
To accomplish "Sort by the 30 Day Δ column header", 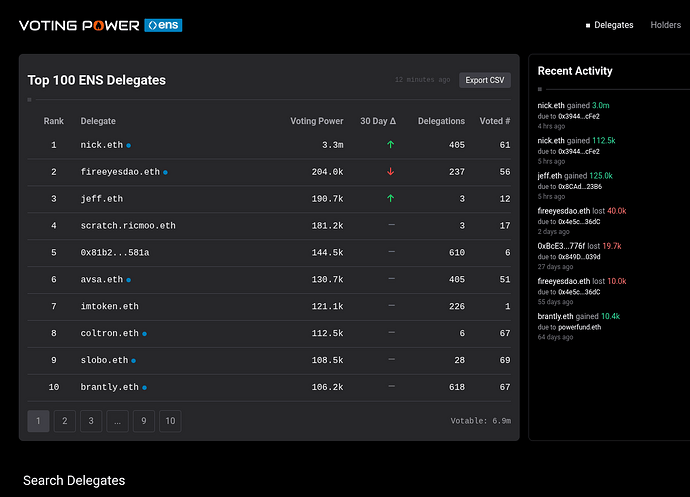I will (x=378, y=121).
